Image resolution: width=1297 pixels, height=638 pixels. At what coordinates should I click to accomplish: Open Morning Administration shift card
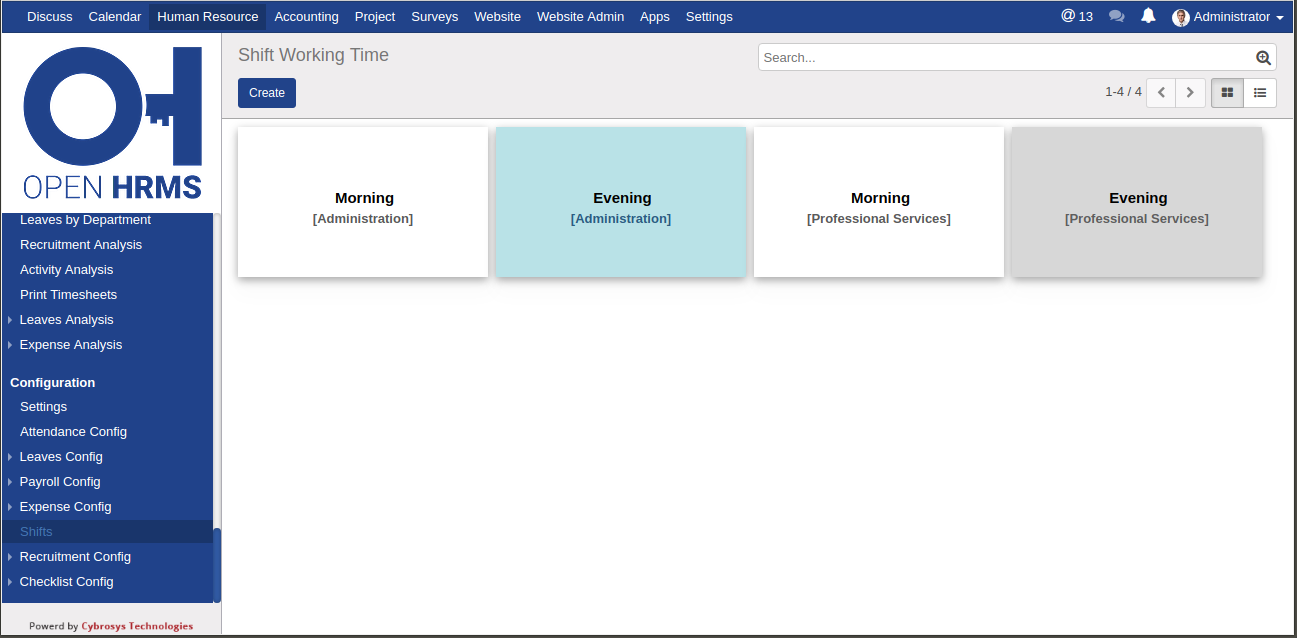click(363, 202)
